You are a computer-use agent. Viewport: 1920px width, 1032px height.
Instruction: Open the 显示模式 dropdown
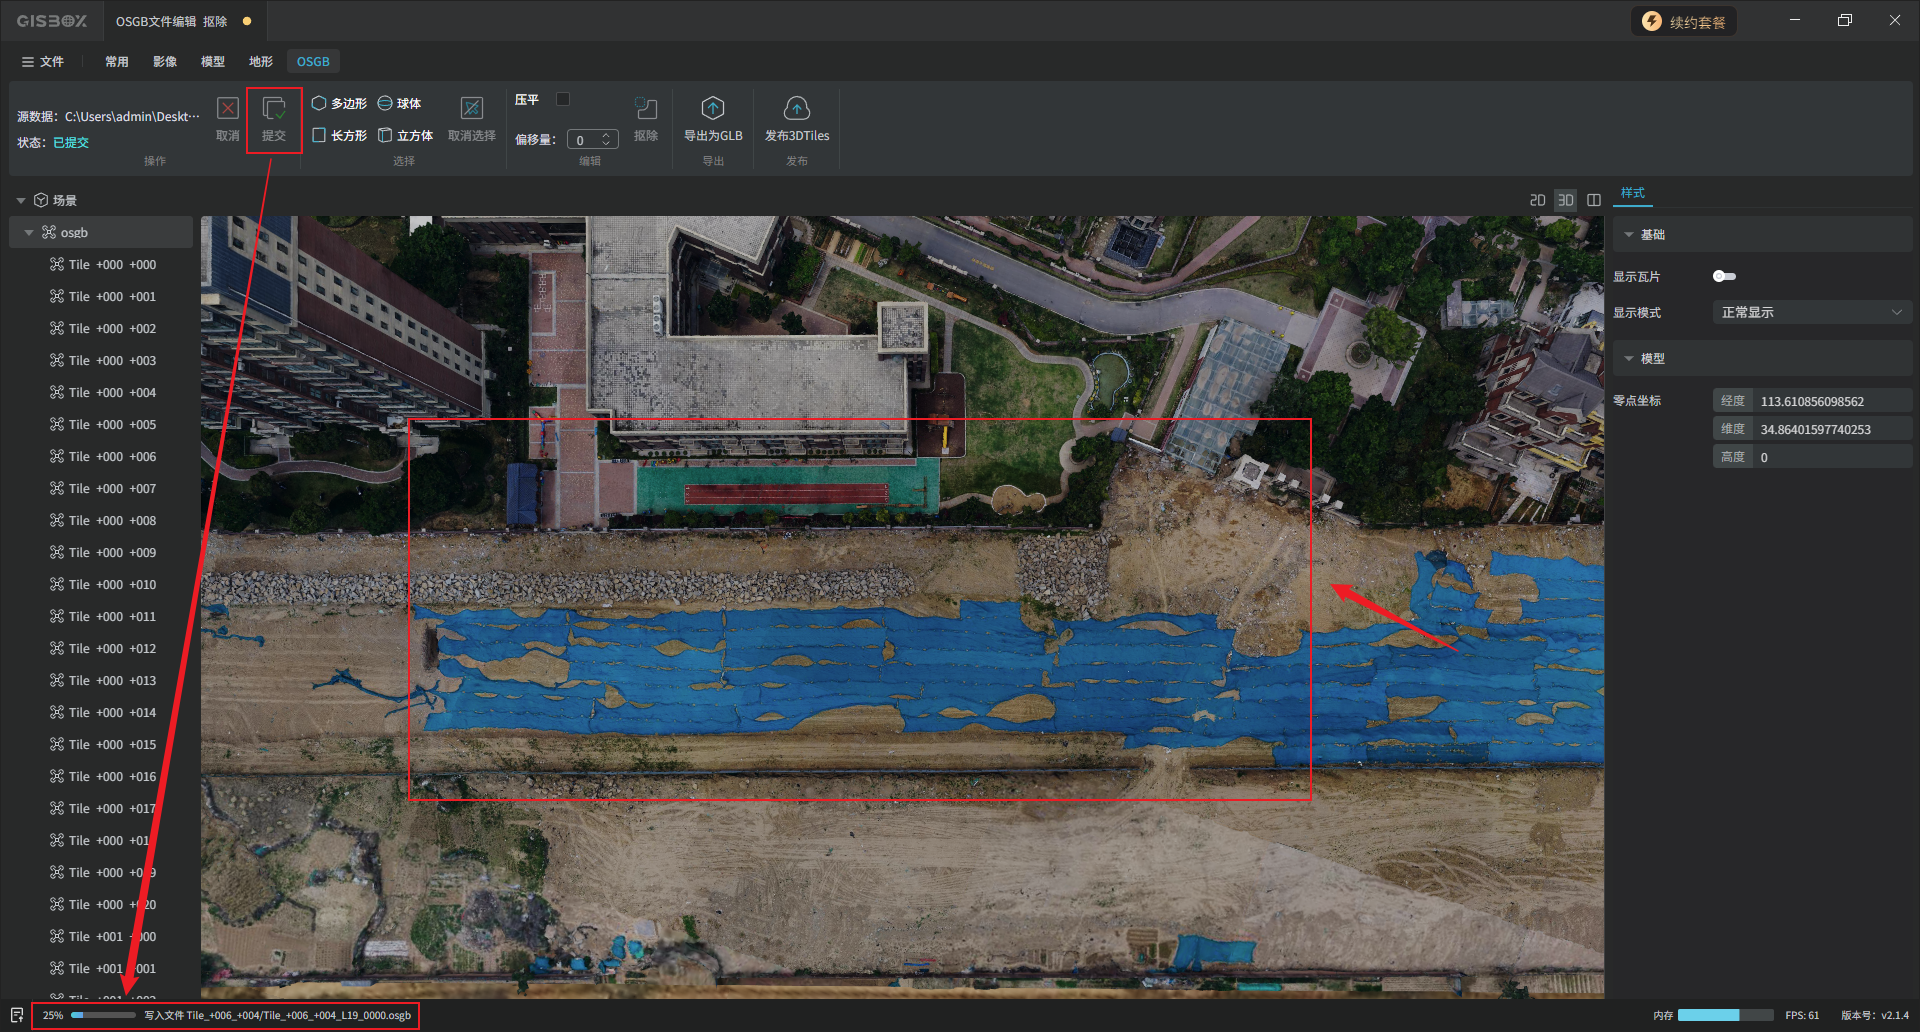click(x=1811, y=313)
